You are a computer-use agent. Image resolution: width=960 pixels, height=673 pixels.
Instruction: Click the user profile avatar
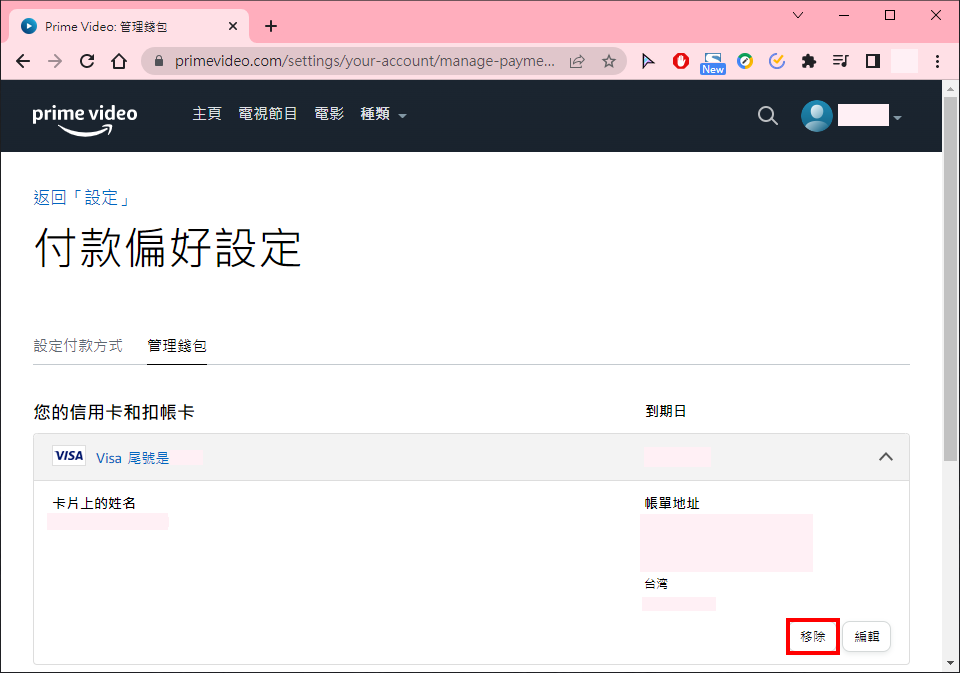817,115
